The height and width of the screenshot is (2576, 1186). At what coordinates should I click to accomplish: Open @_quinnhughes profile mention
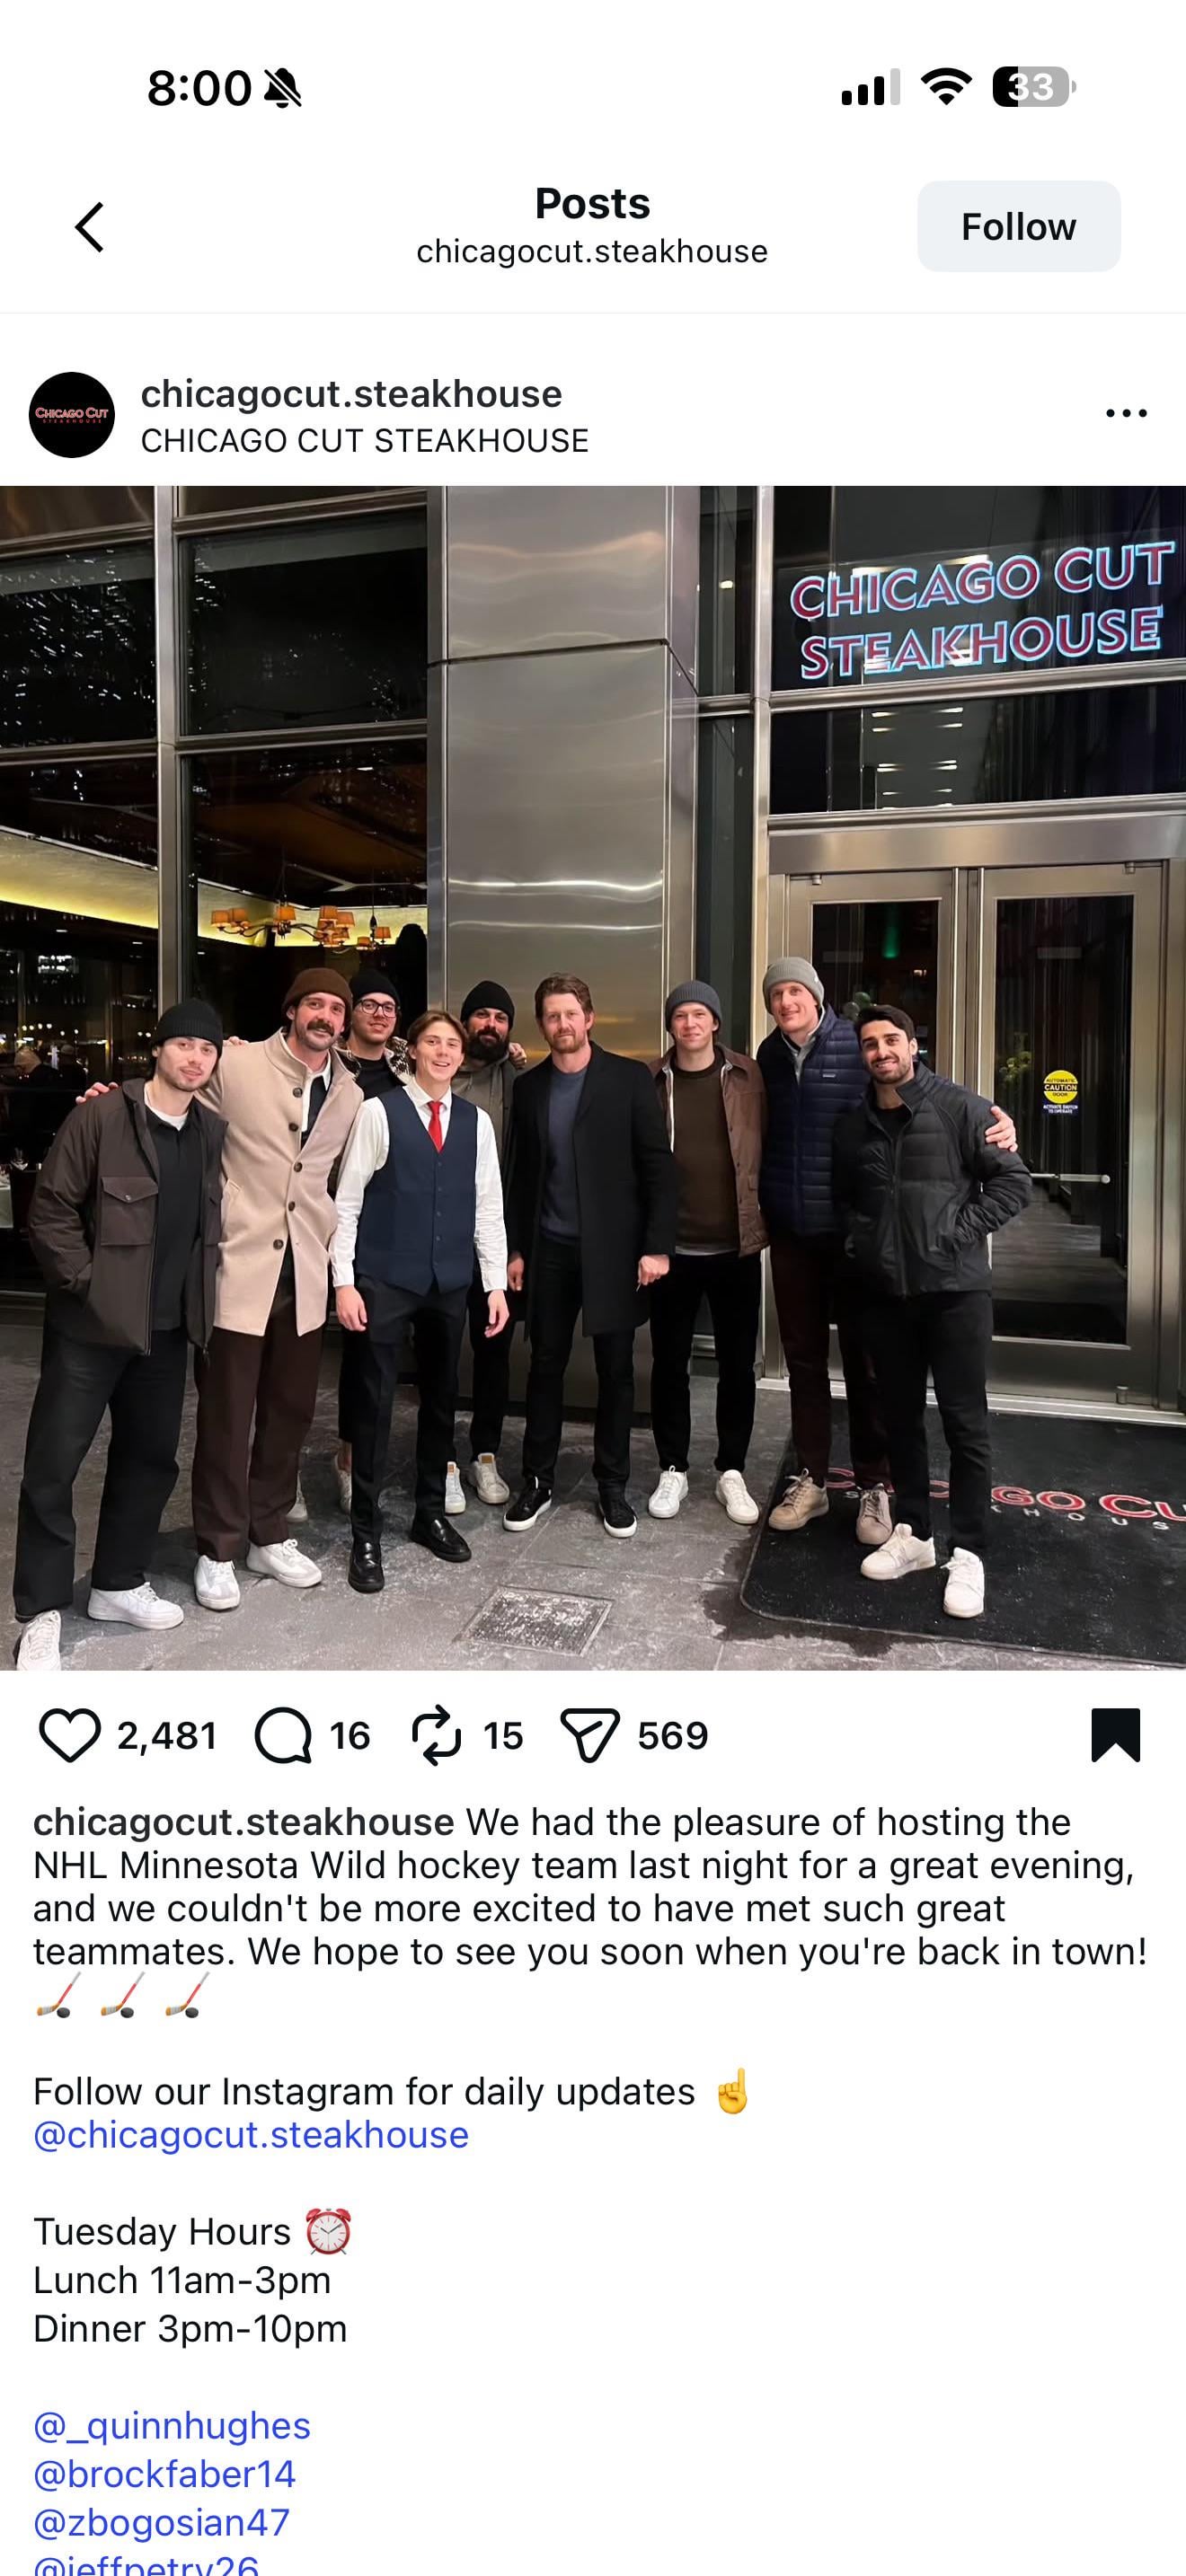click(x=172, y=2425)
